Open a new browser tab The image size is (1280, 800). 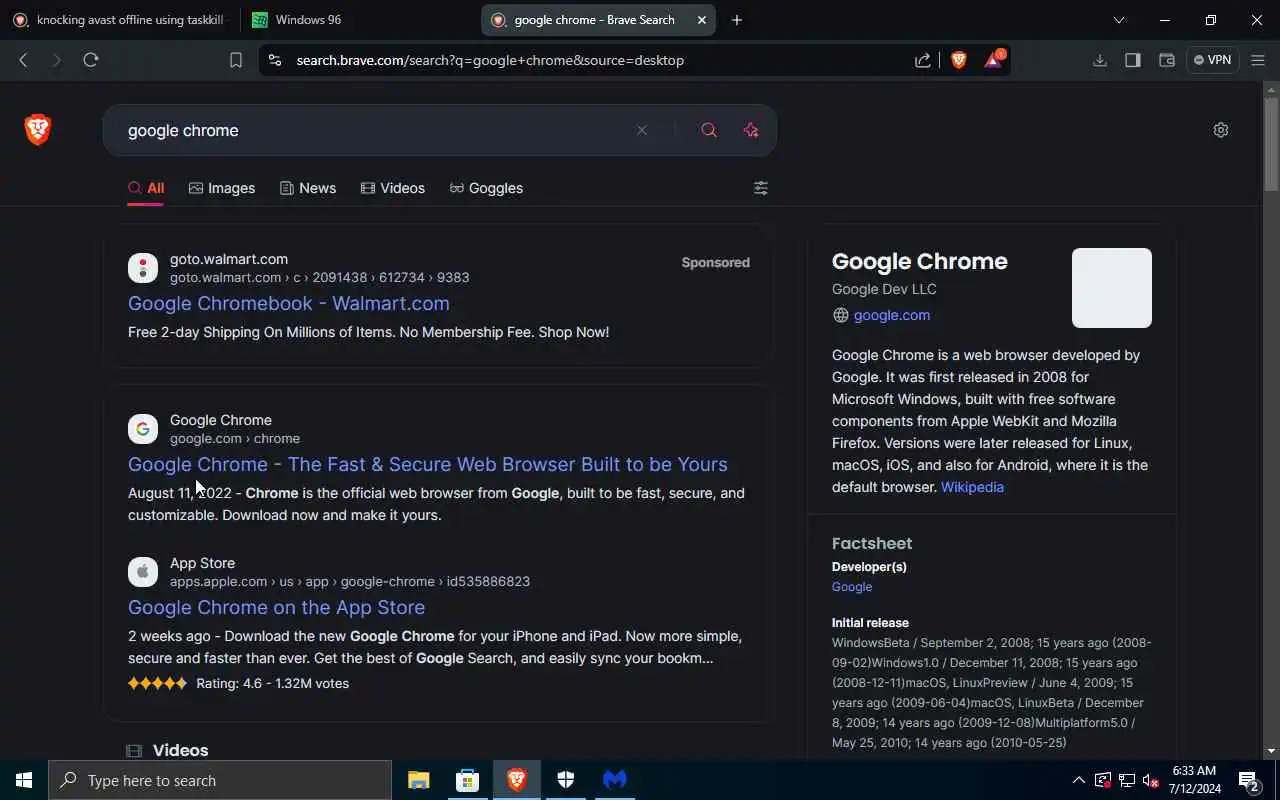point(737,20)
